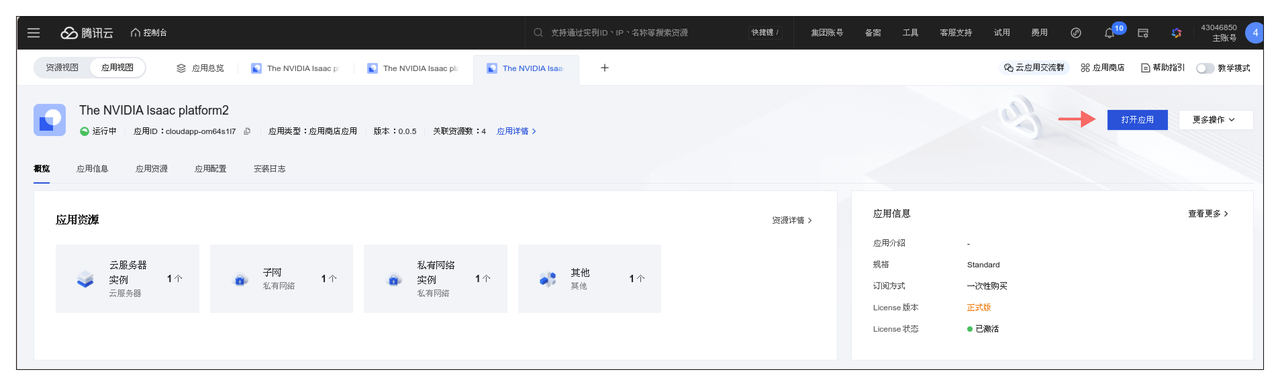This screenshot has width=1280, height=386.
Task: Open account 43046850 主账号 menu
Action: [1218, 33]
